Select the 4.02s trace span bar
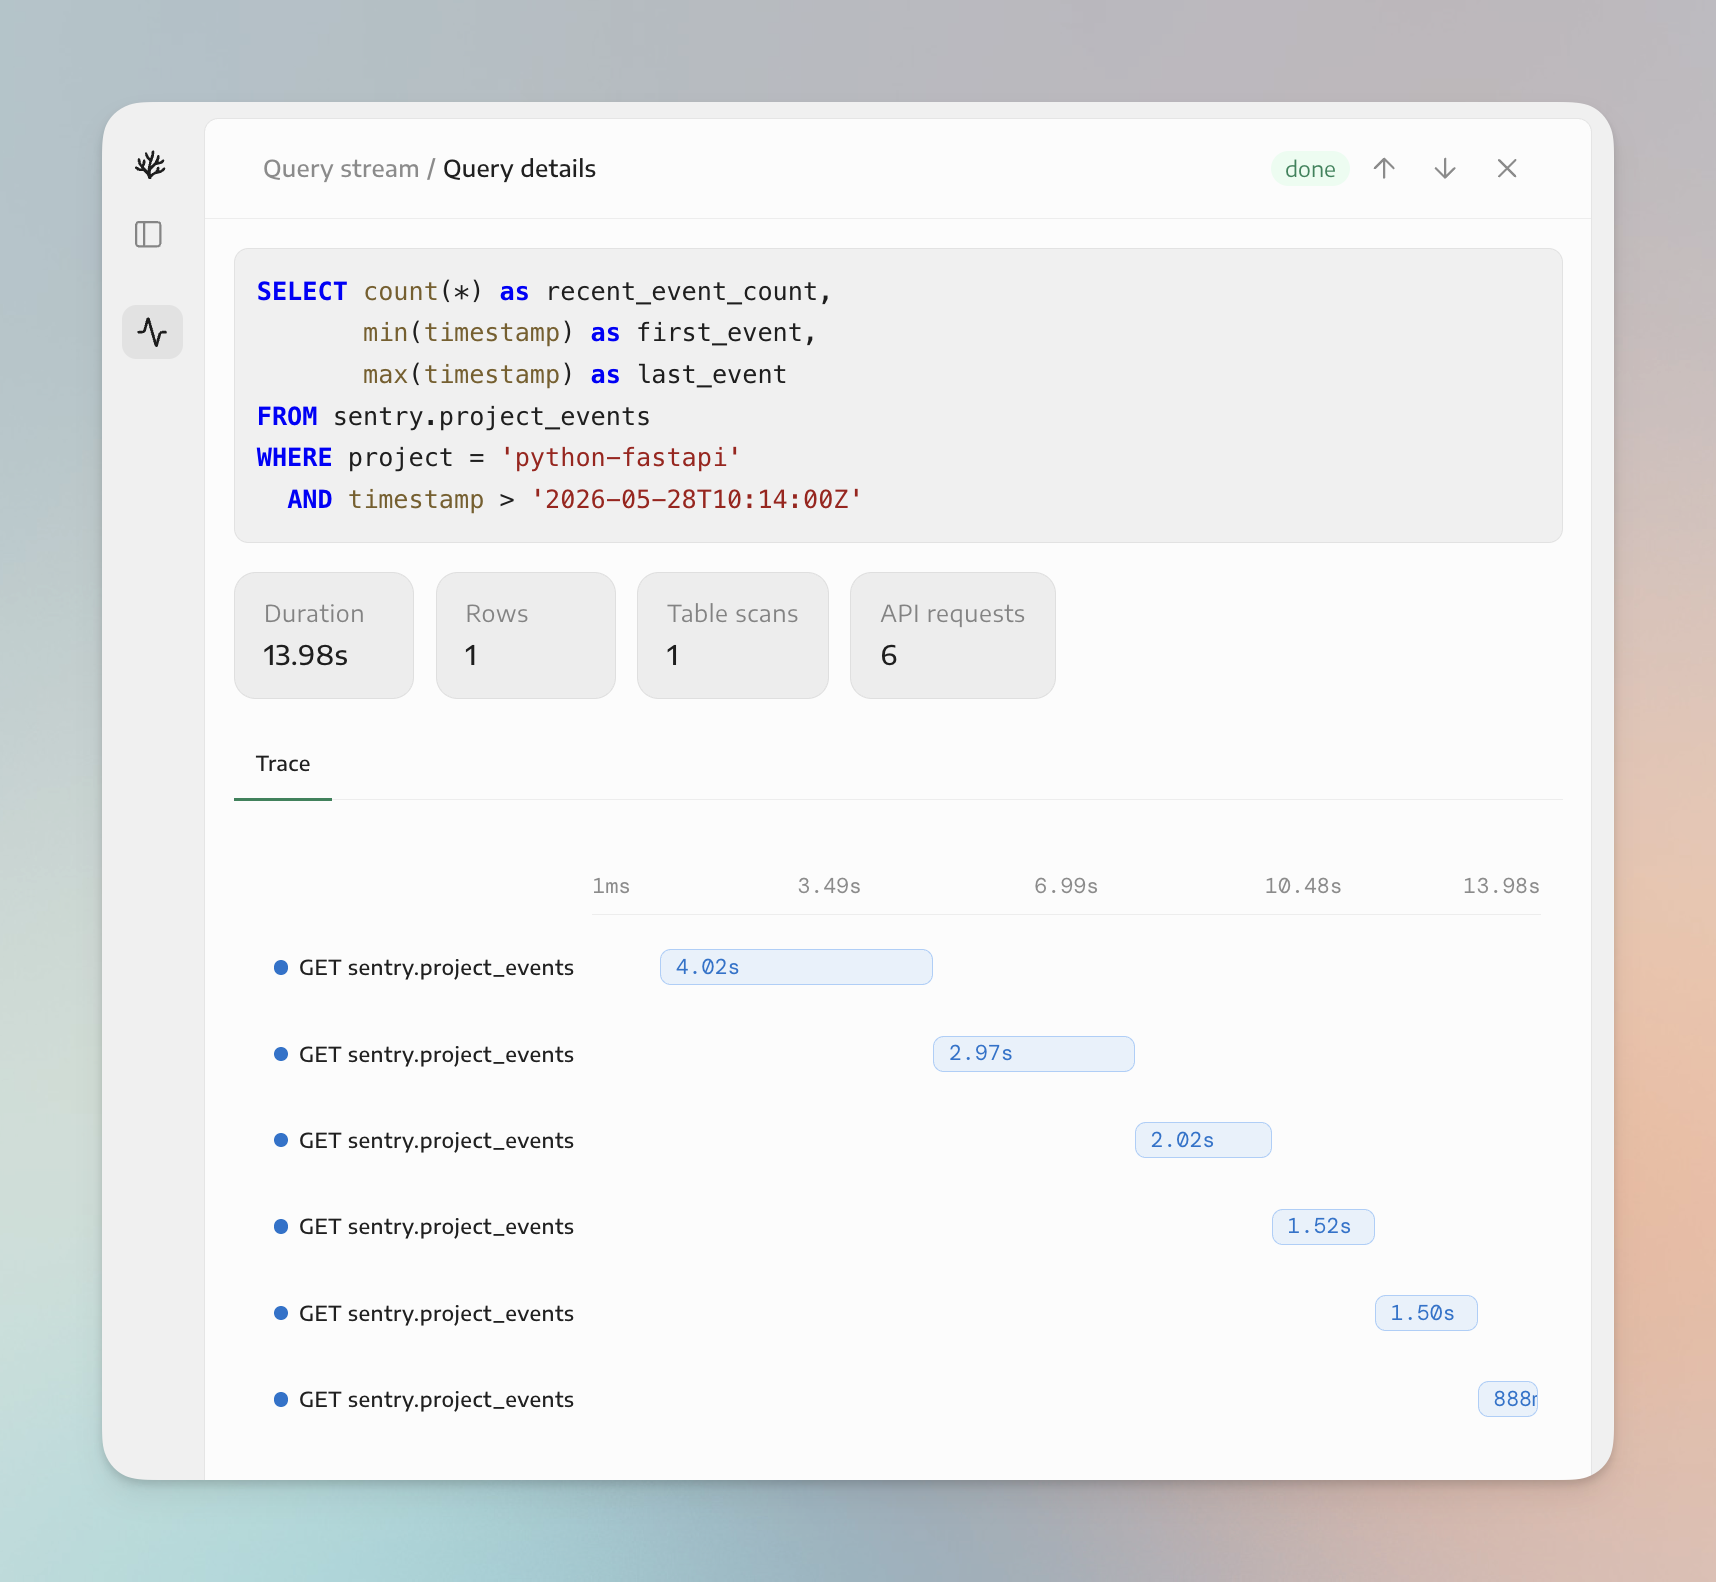Viewport: 1716px width, 1582px height. click(x=796, y=967)
